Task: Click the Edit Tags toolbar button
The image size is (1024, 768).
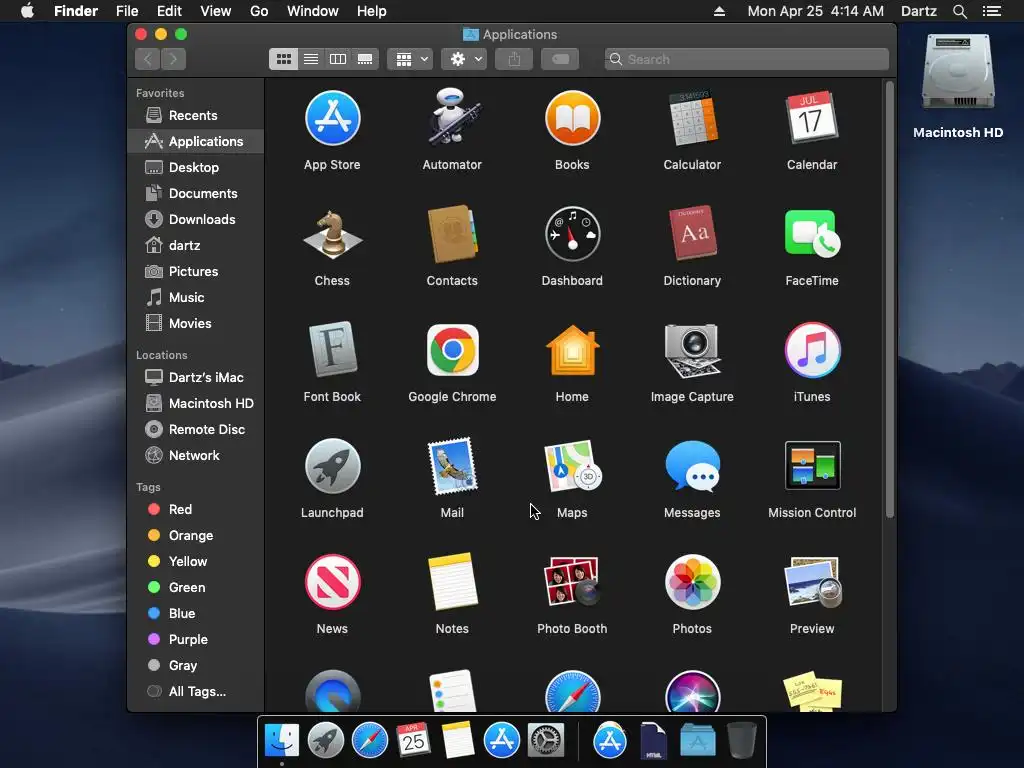Action: (x=560, y=59)
